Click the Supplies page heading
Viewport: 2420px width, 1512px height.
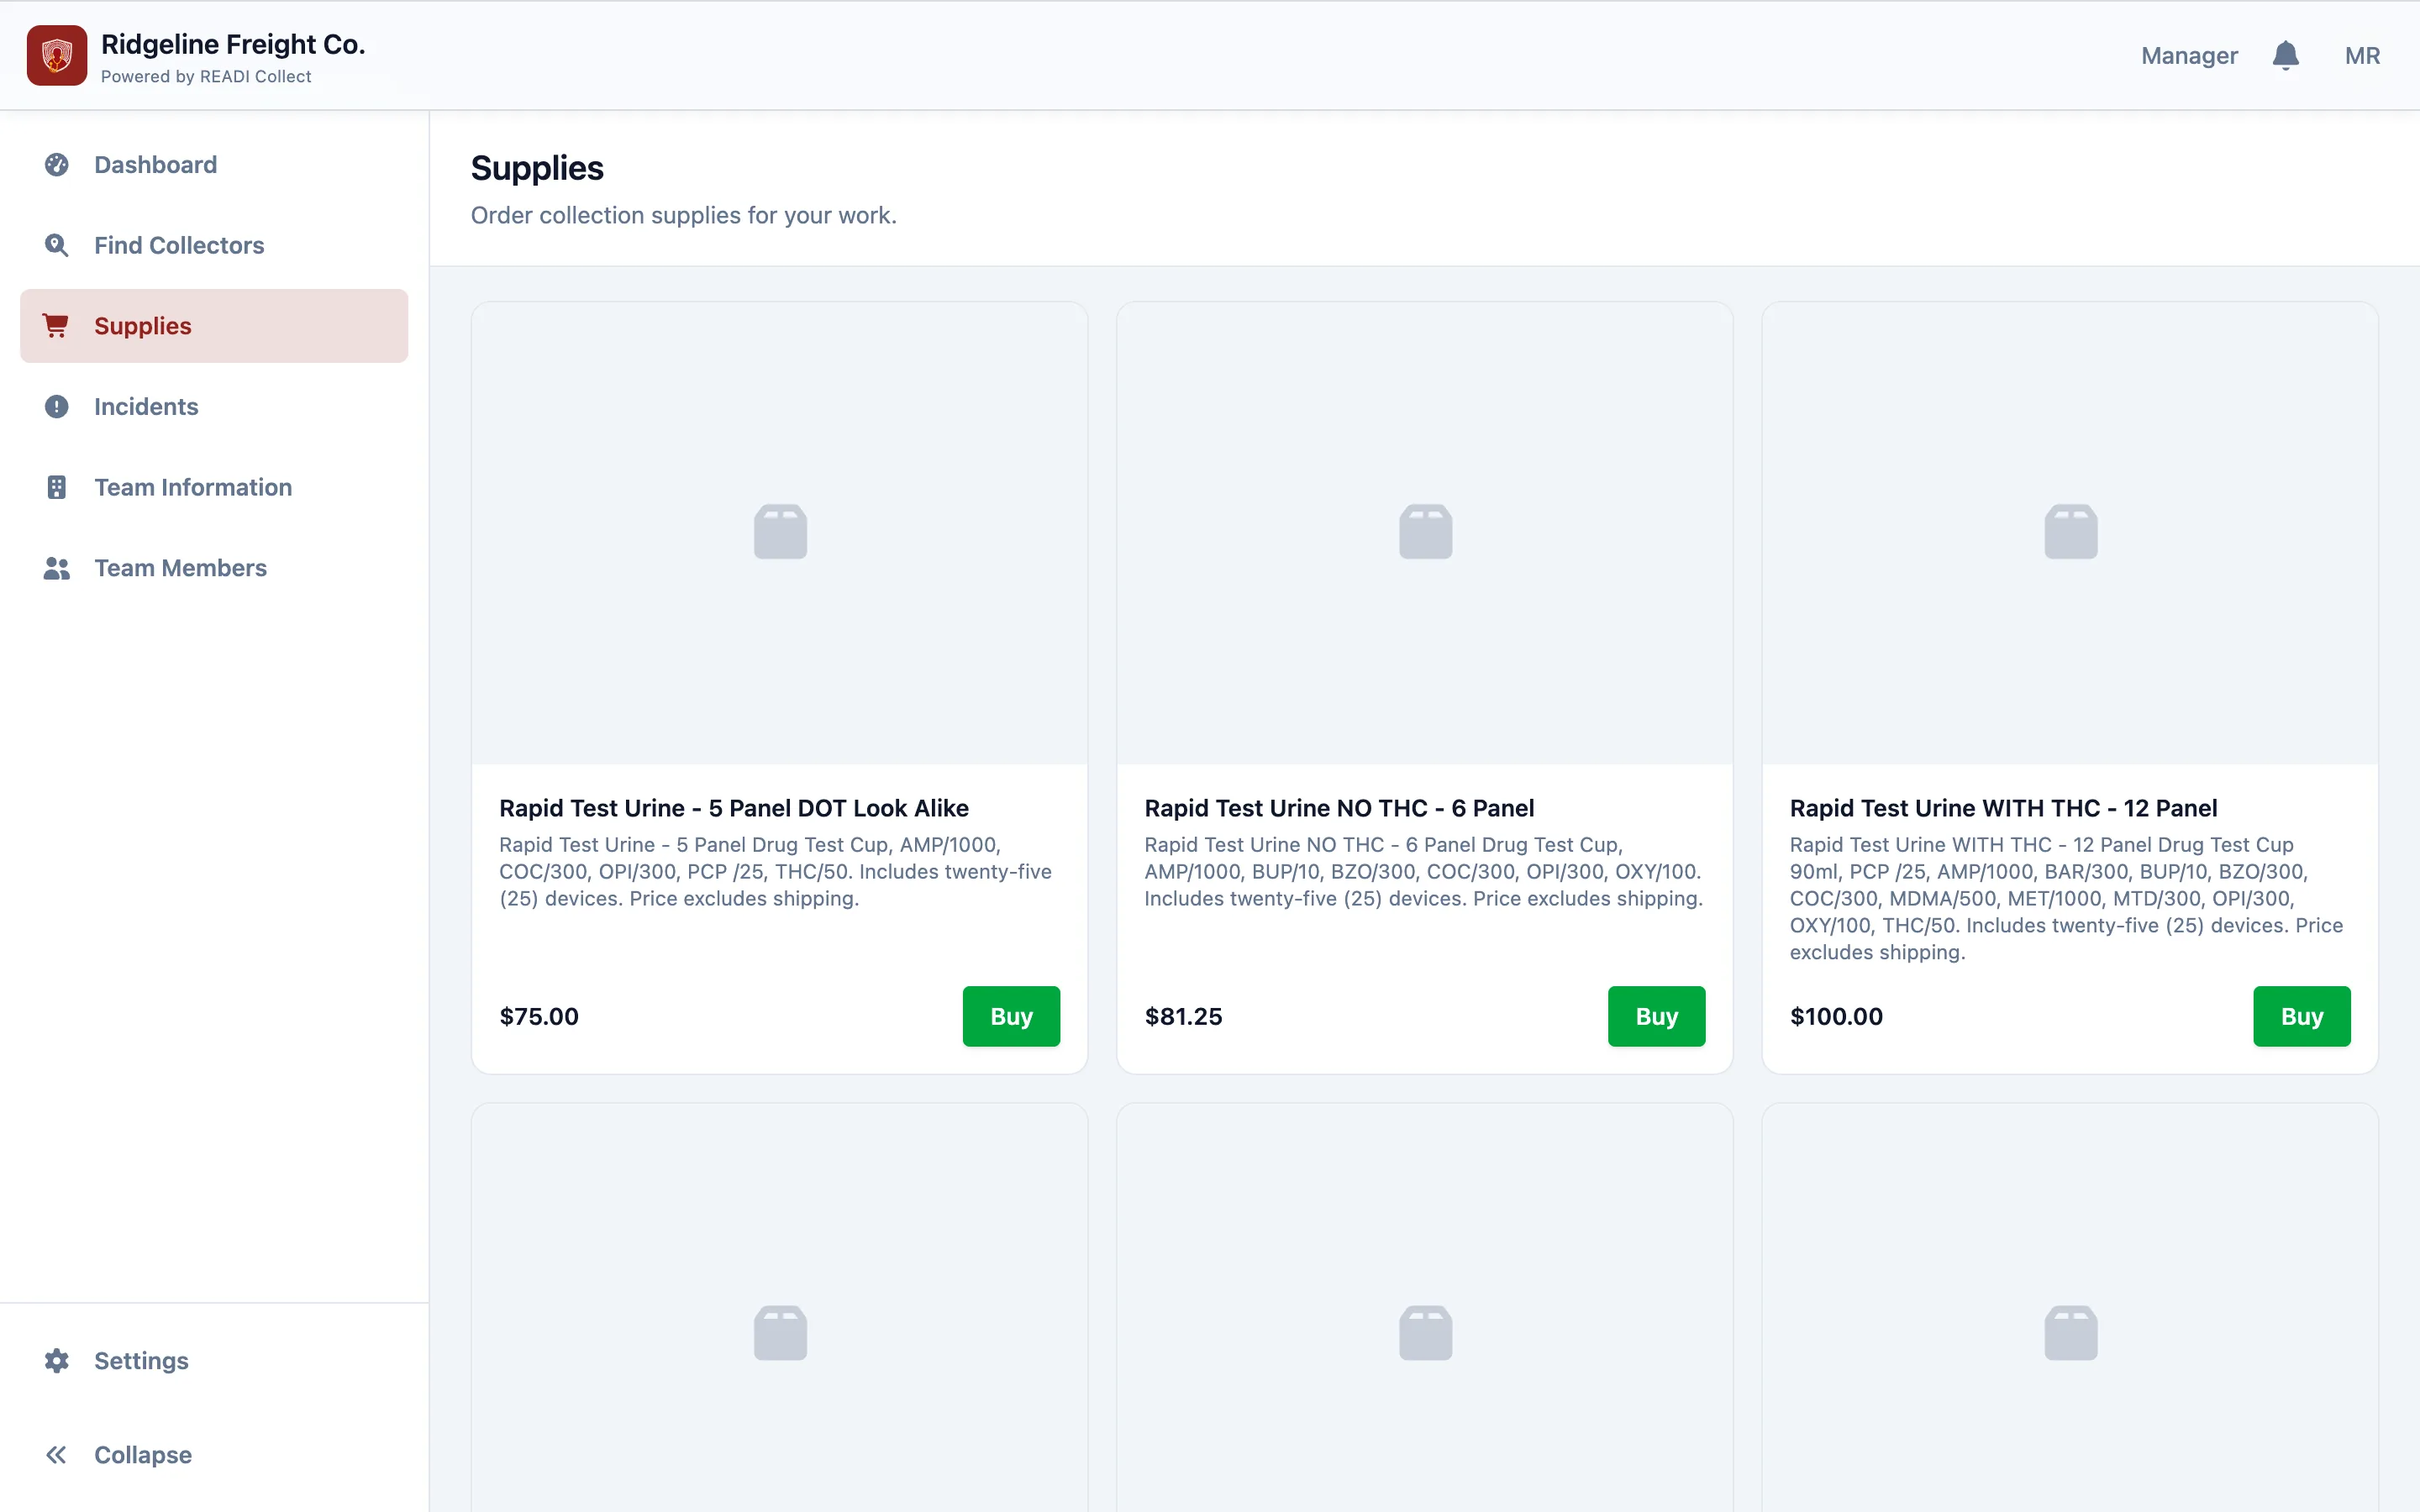537,168
